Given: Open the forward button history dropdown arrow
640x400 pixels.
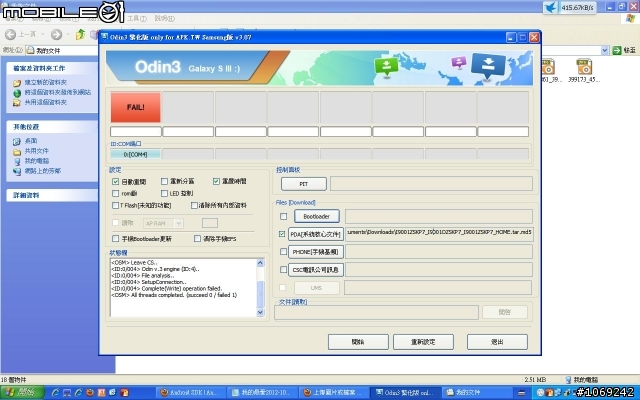Looking at the screenshot, I should [x=67, y=35].
